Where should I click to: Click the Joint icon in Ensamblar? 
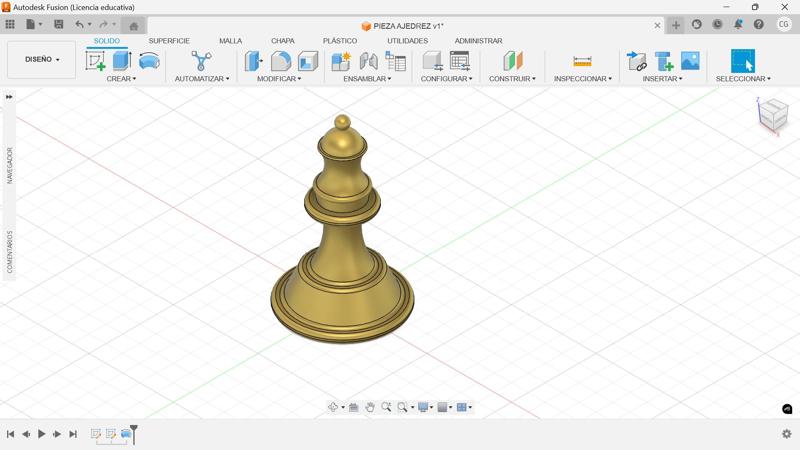click(x=368, y=61)
